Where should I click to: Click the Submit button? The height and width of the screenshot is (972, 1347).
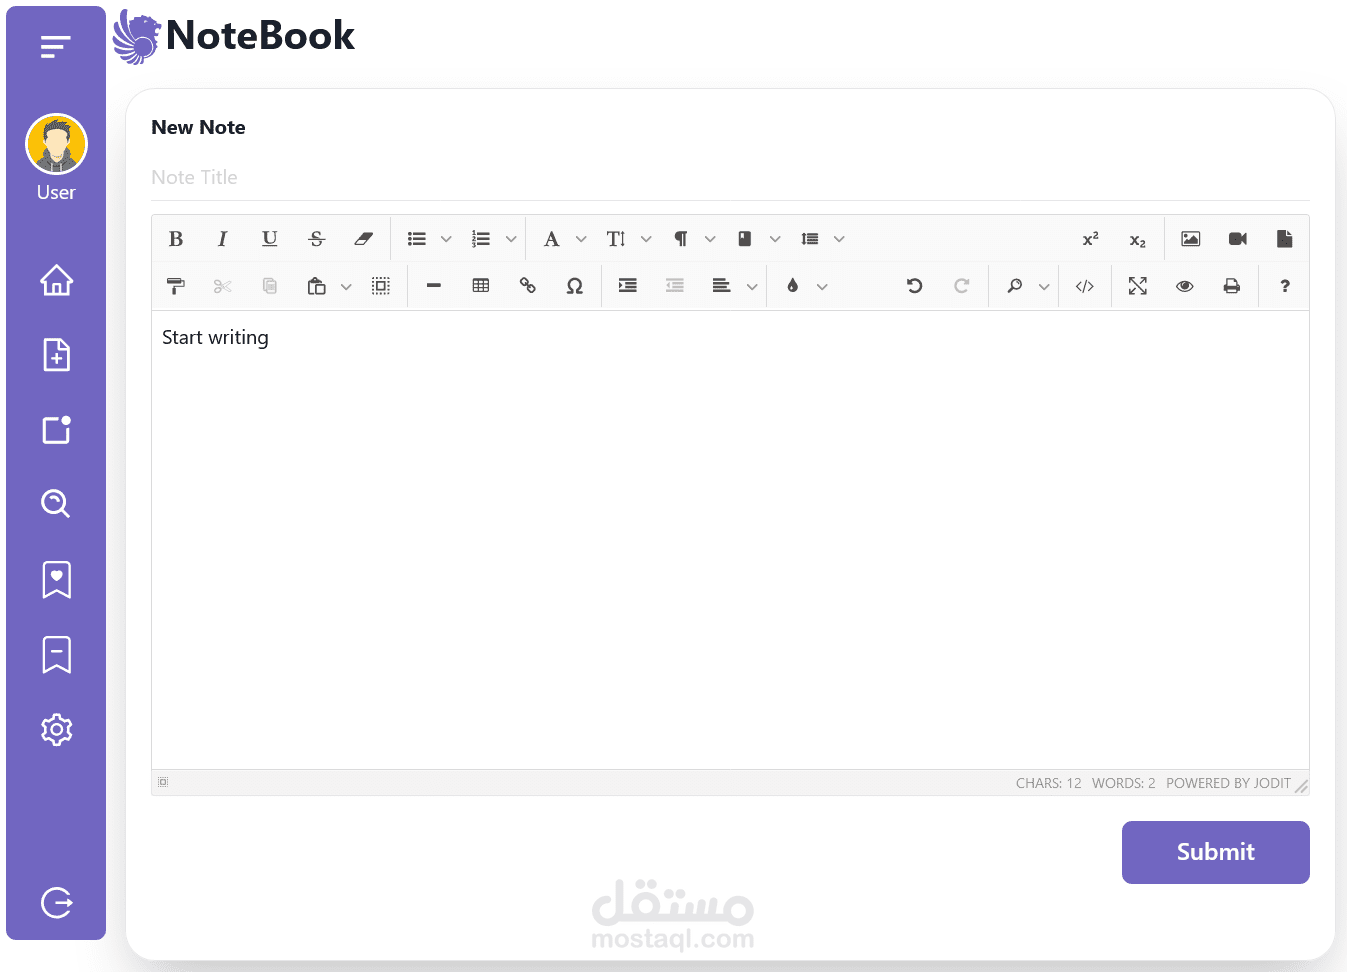coord(1215,852)
